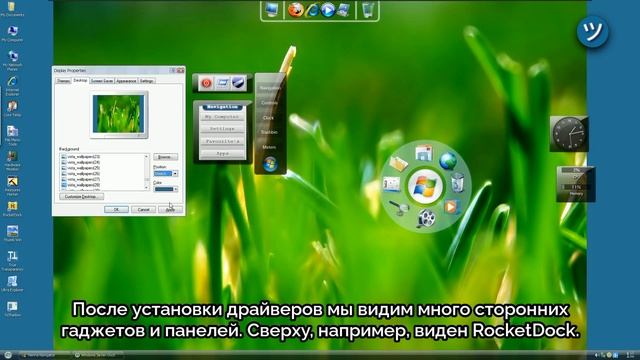Open Internet Explorer desktop shortcut
The image size is (640, 360).
pyautogui.click(x=12, y=86)
